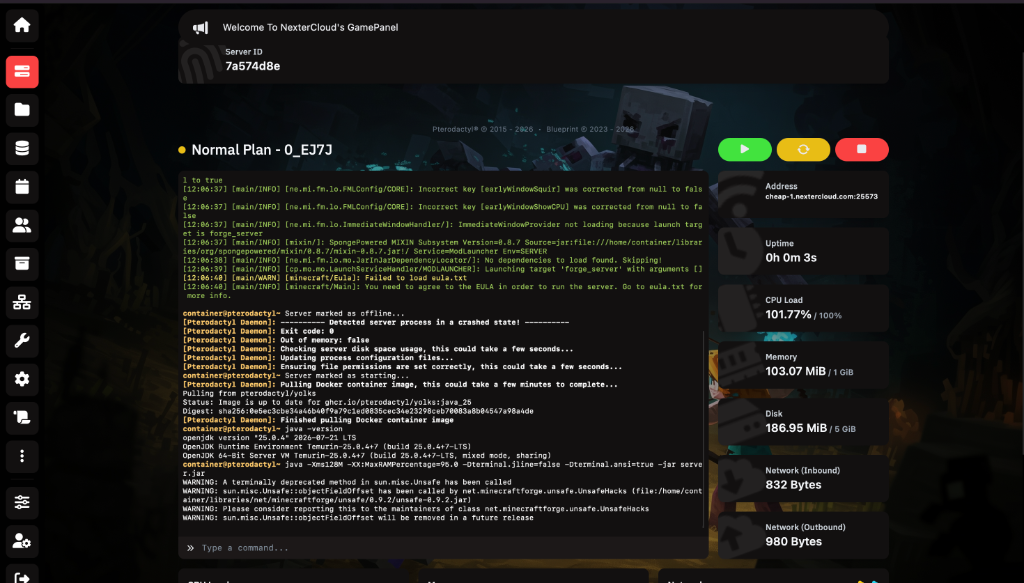Click the Server marked as offline line
This screenshot has height=583, width=1024.
click(x=293, y=313)
